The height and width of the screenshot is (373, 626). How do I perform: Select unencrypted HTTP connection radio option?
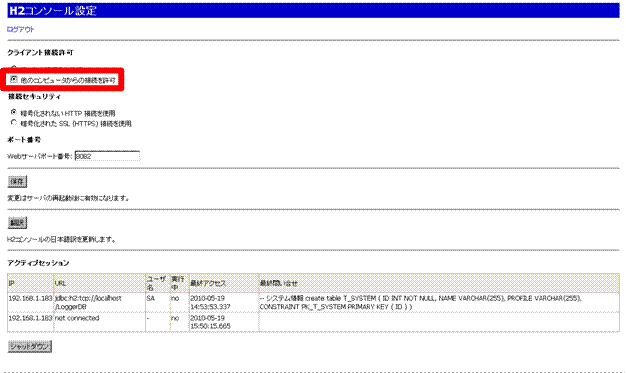pos(14,112)
